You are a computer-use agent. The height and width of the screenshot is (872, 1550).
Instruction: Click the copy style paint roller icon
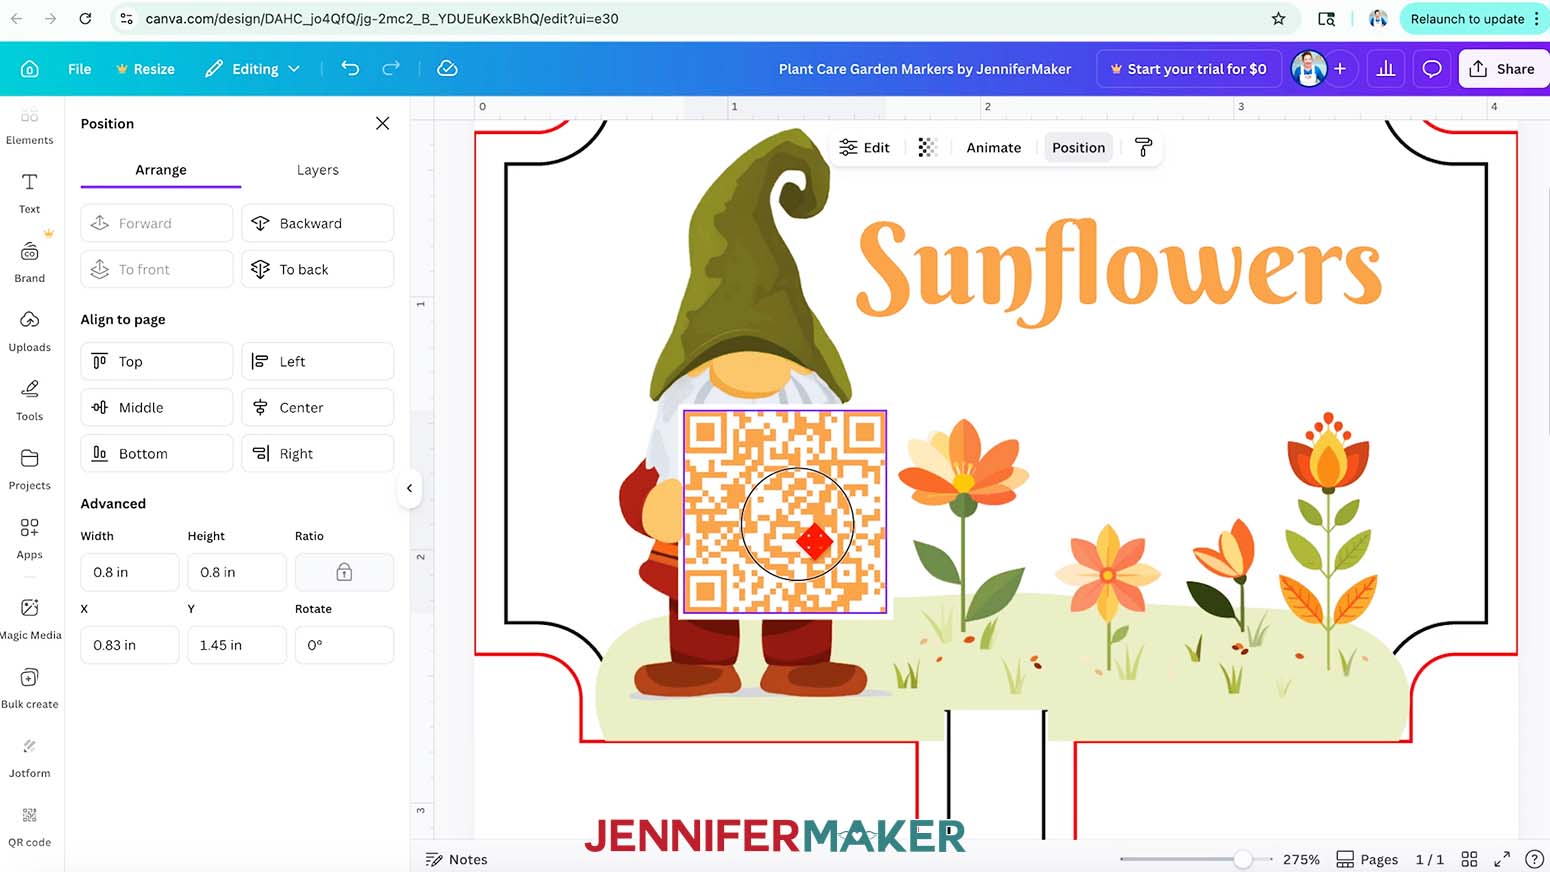pos(1143,147)
